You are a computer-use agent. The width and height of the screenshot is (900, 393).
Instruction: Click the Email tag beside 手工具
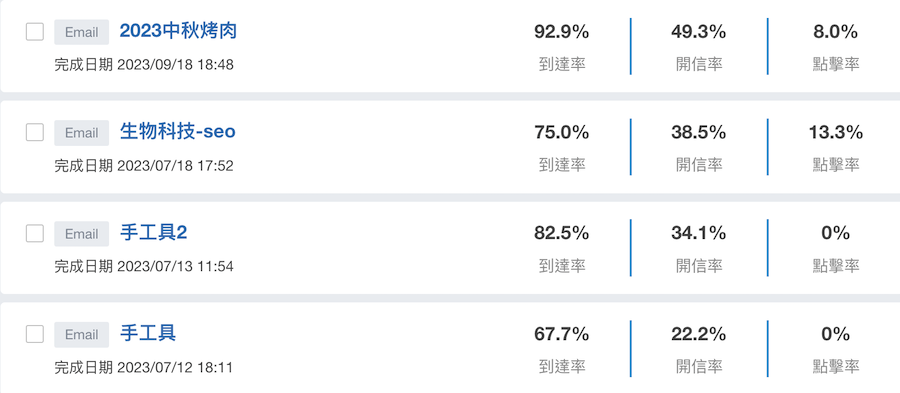coord(82,334)
